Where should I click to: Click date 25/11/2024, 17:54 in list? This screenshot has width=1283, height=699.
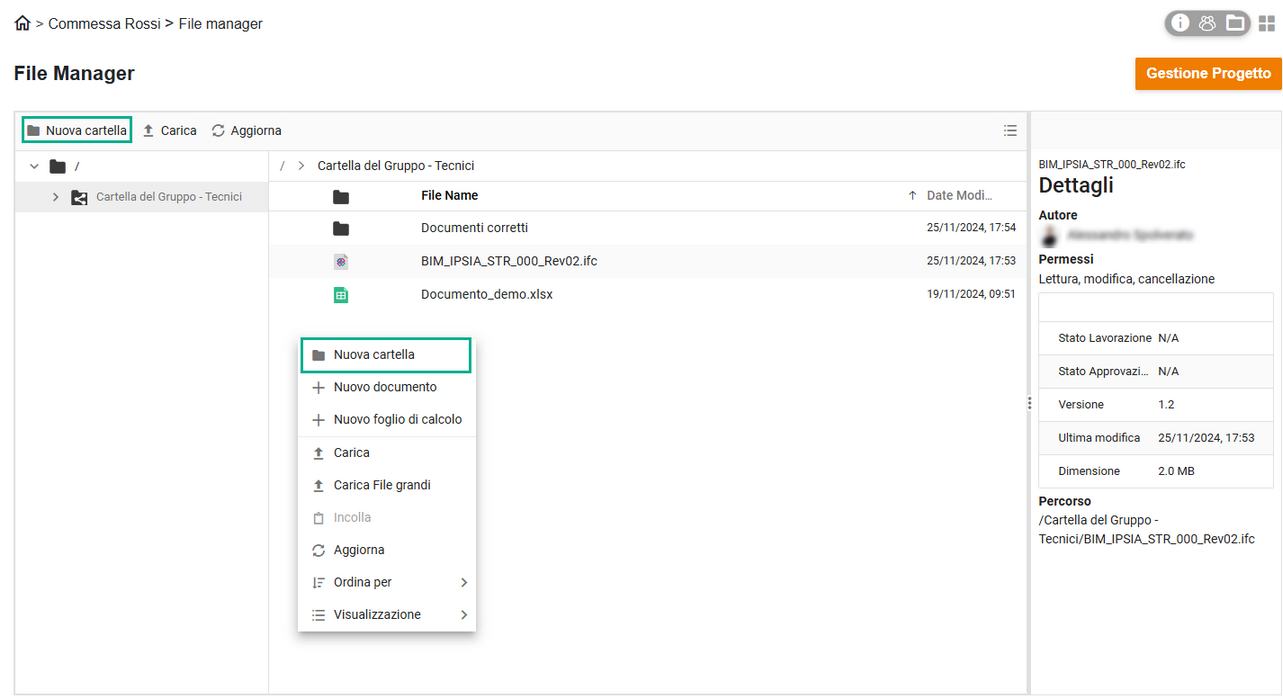(971, 228)
